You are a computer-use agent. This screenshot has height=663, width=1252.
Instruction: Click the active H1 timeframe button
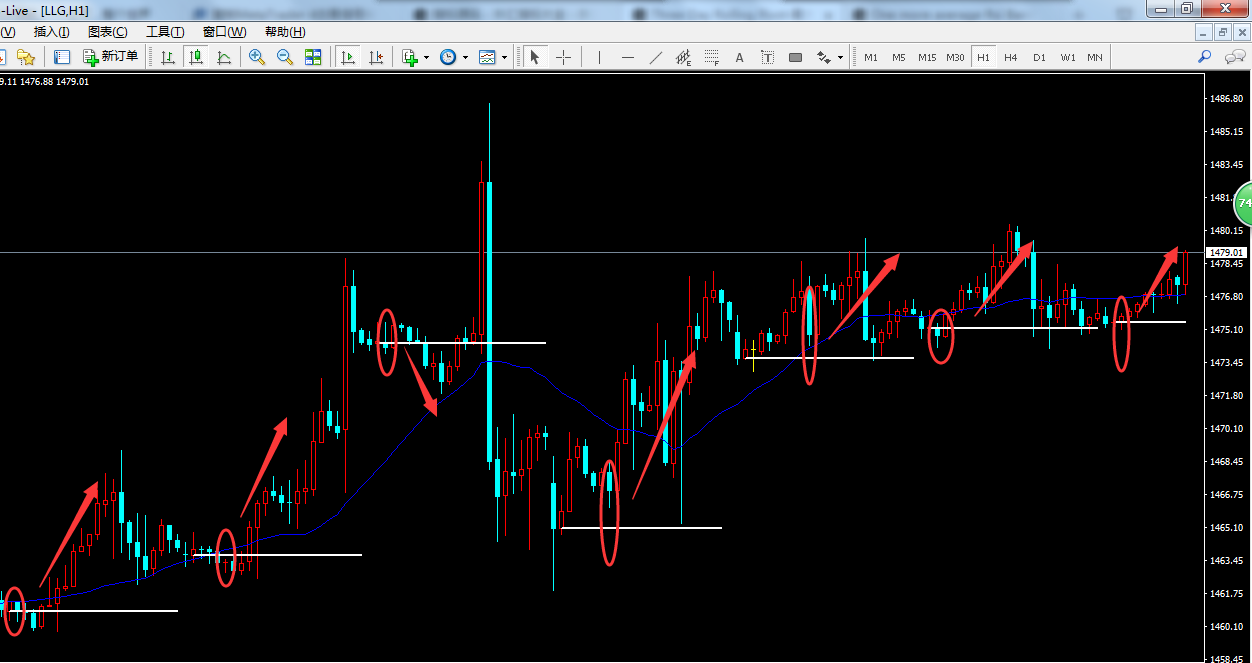[984, 57]
